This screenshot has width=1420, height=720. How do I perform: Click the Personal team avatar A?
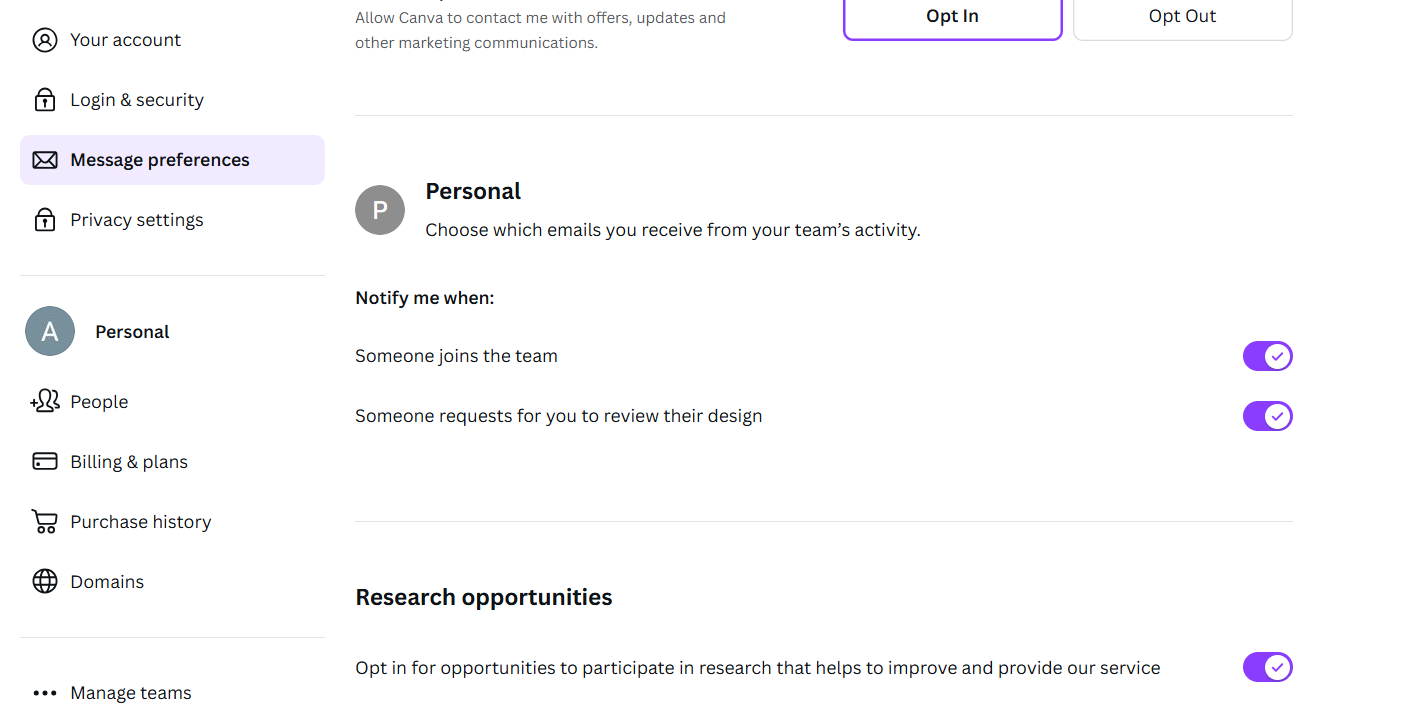pos(50,331)
